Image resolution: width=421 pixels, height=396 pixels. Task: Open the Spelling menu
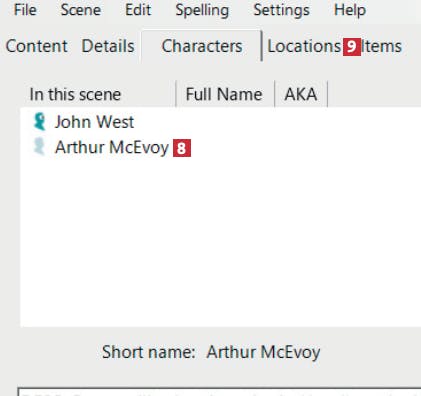[202, 10]
